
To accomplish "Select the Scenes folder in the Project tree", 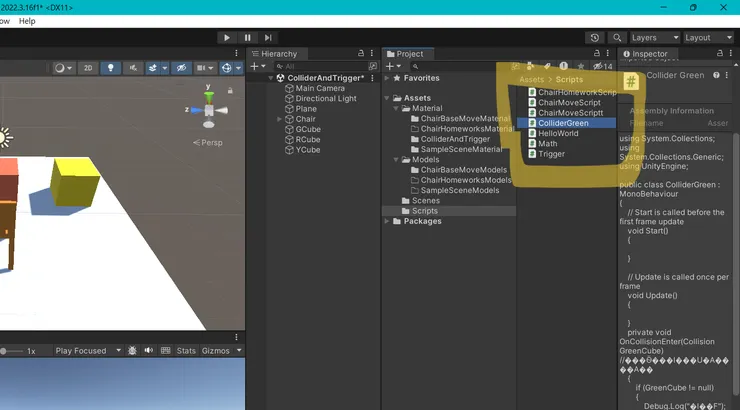I will 426,201.
